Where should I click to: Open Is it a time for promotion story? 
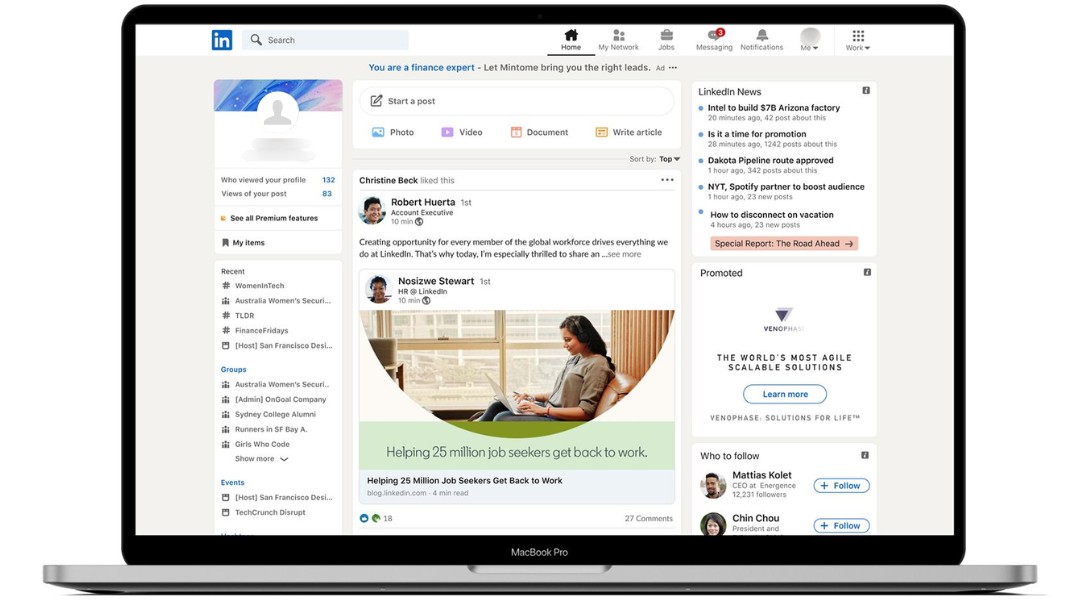[x=757, y=134]
